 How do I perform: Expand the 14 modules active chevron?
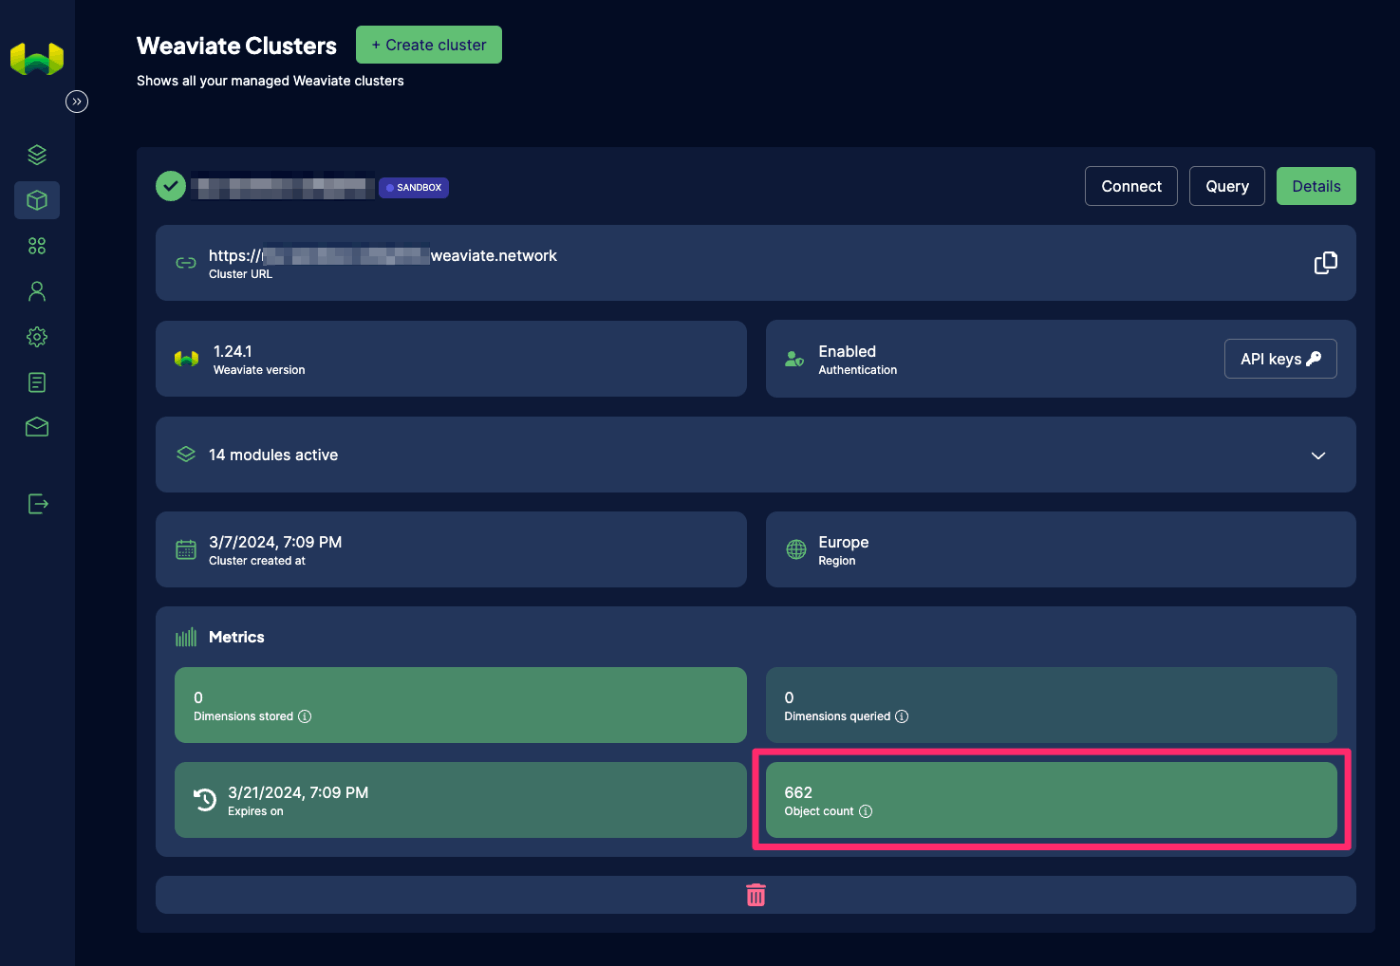coord(1318,455)
